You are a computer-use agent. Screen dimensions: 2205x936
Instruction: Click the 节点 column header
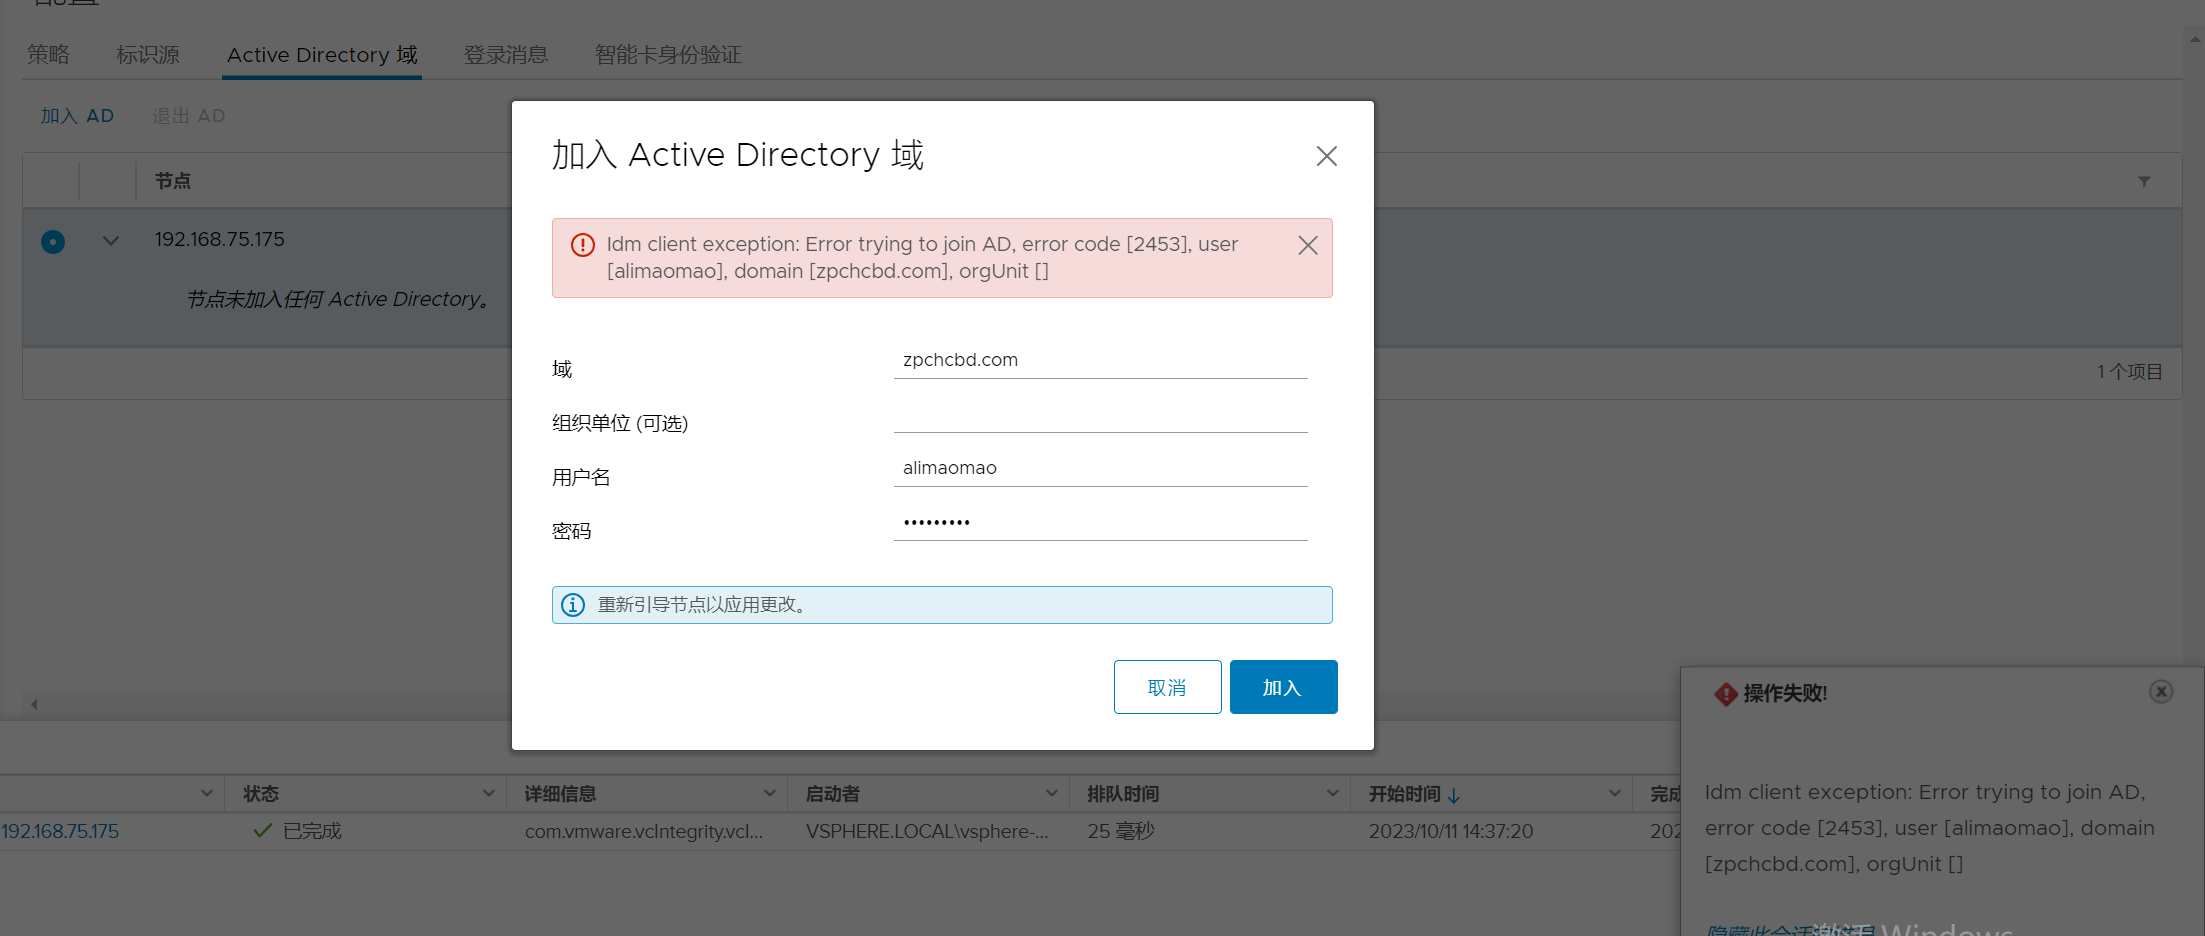(x=172, y=181)
